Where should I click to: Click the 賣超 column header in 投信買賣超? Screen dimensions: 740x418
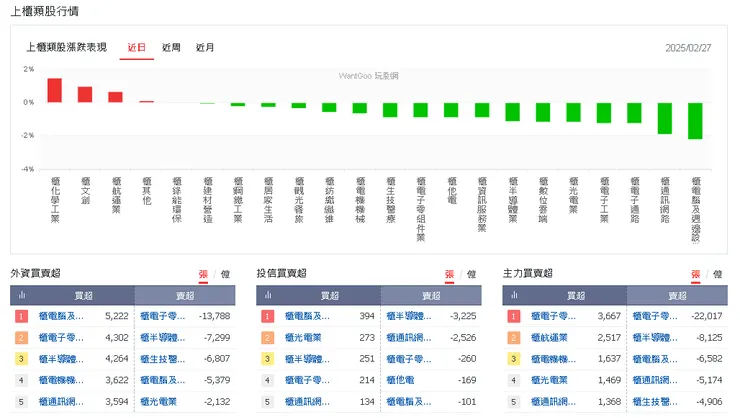431,296
